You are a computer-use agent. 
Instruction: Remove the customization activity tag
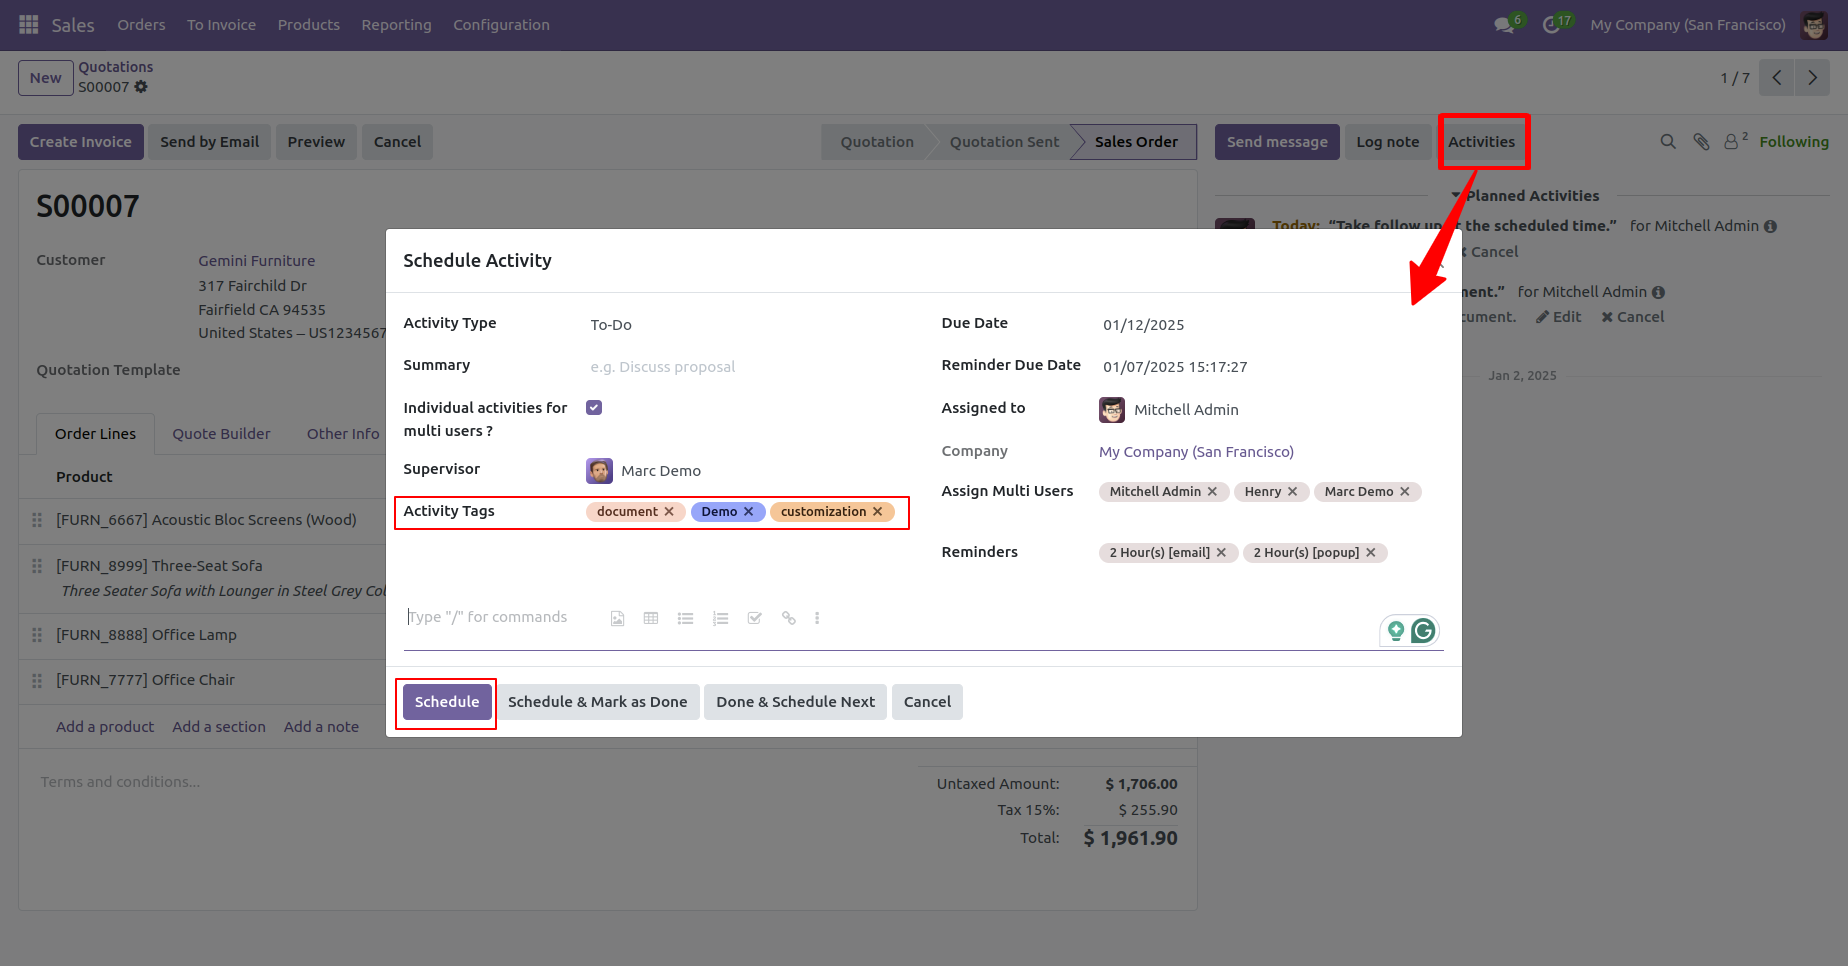click(x=878, y=512)
